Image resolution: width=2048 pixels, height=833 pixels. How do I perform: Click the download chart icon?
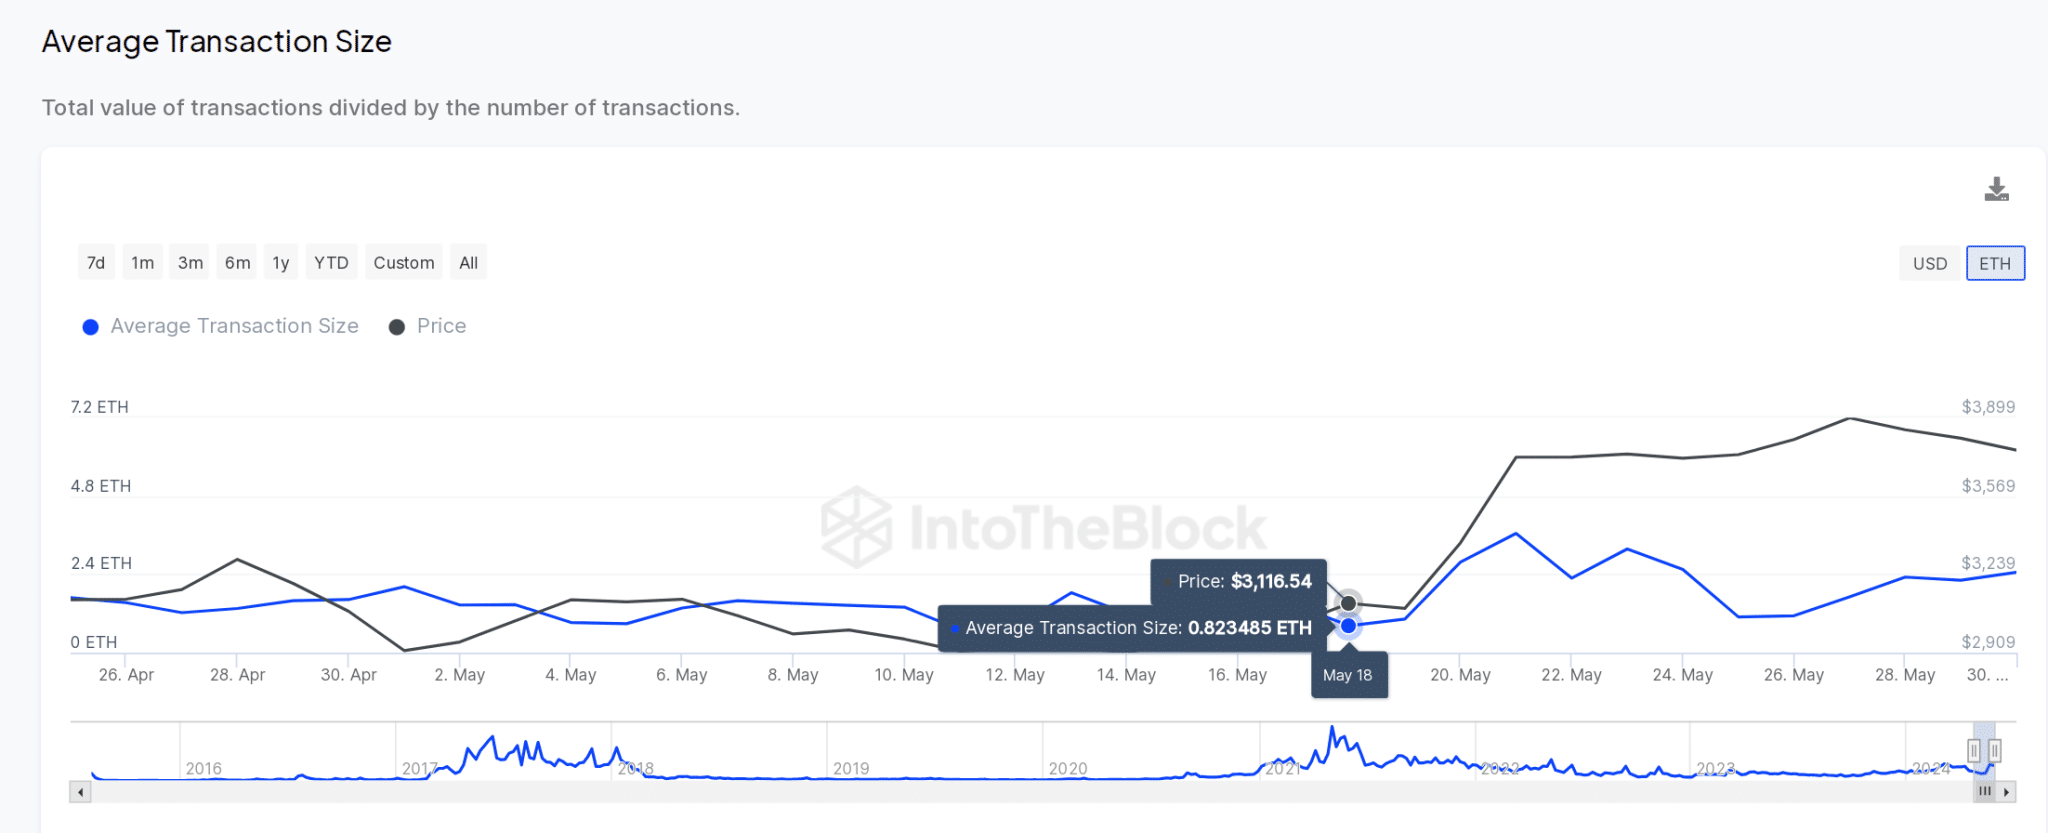coord(1996,189)
